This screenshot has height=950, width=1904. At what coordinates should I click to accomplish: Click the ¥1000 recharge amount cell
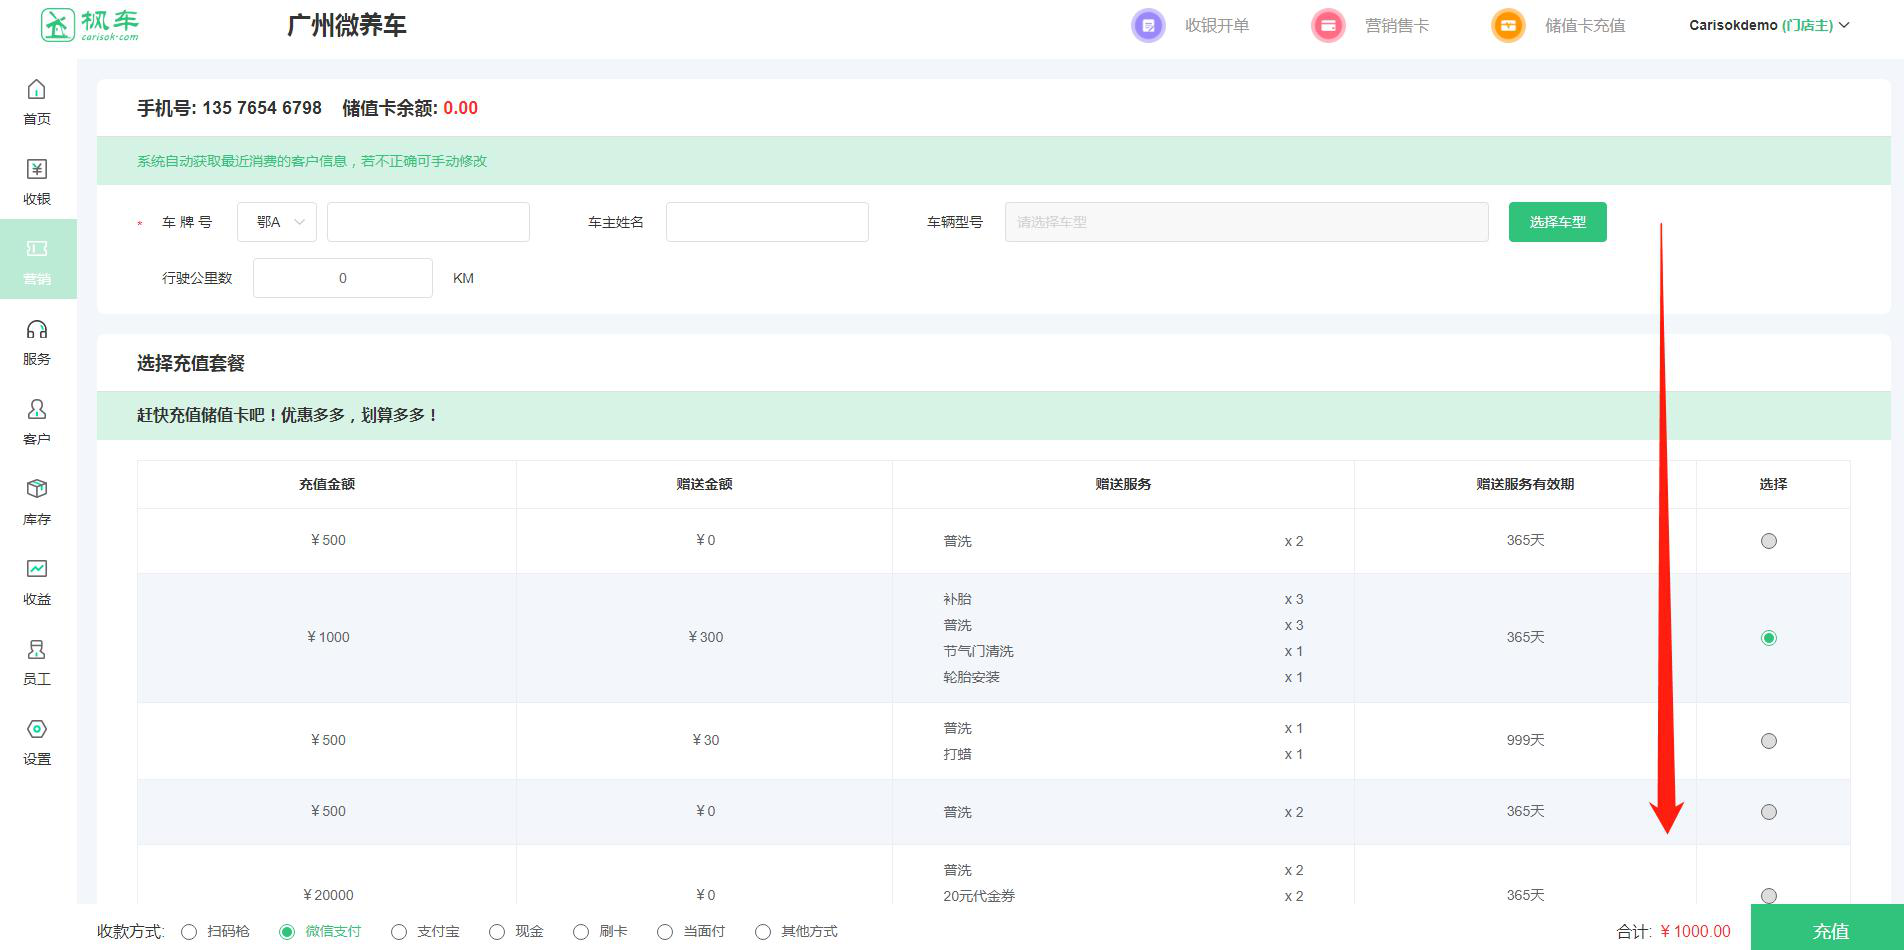328,637
